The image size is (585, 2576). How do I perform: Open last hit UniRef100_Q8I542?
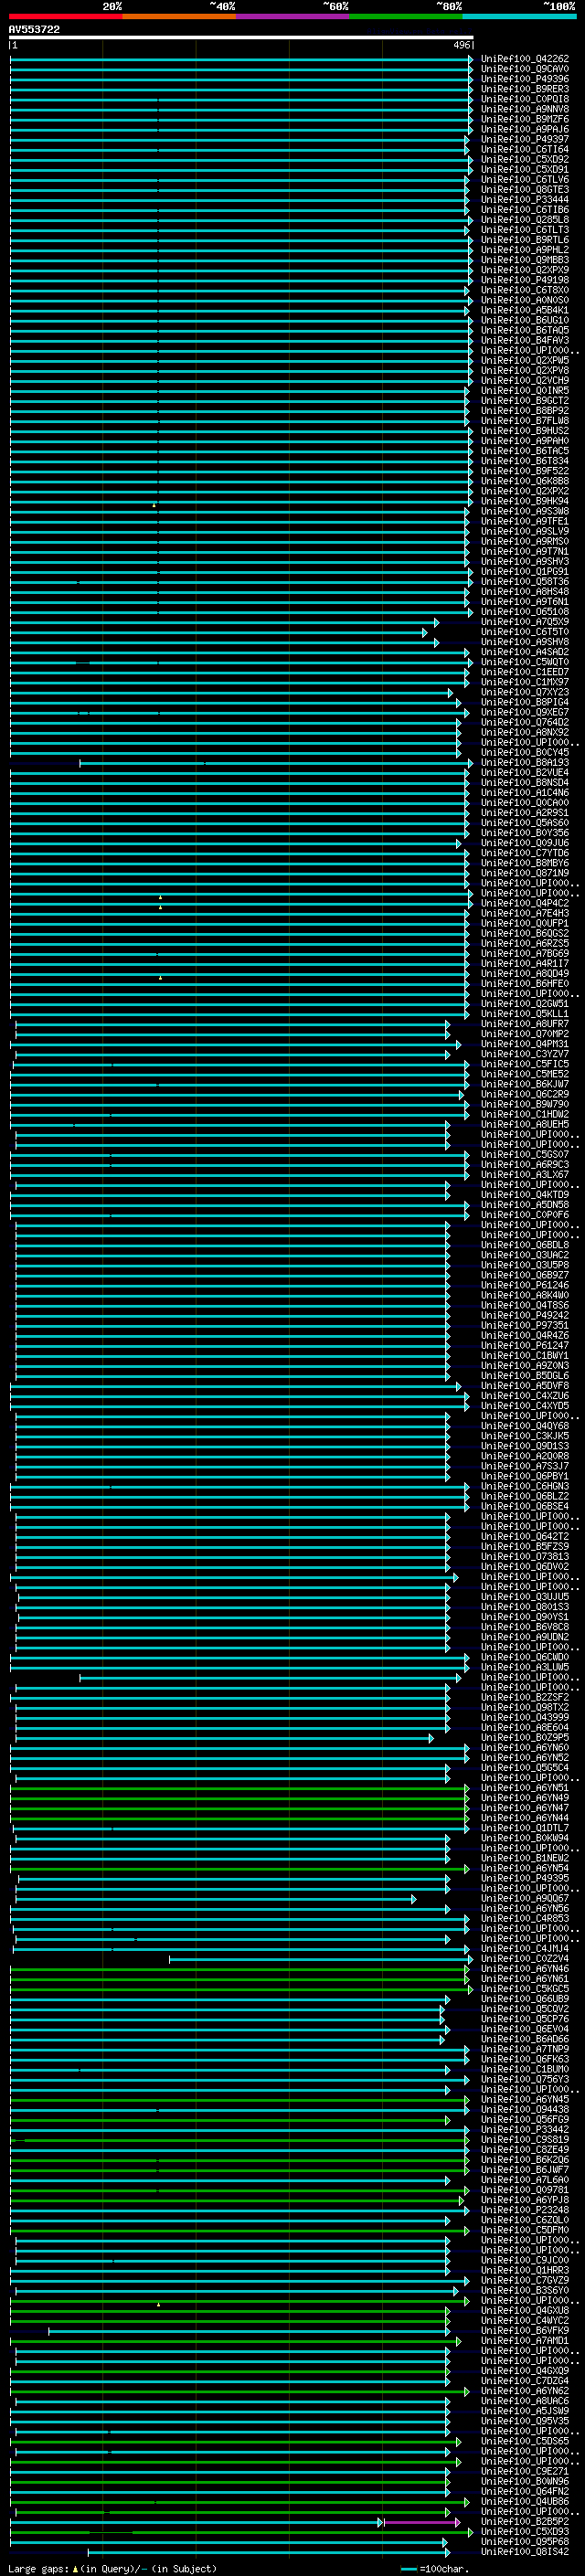click(524, 2552)
